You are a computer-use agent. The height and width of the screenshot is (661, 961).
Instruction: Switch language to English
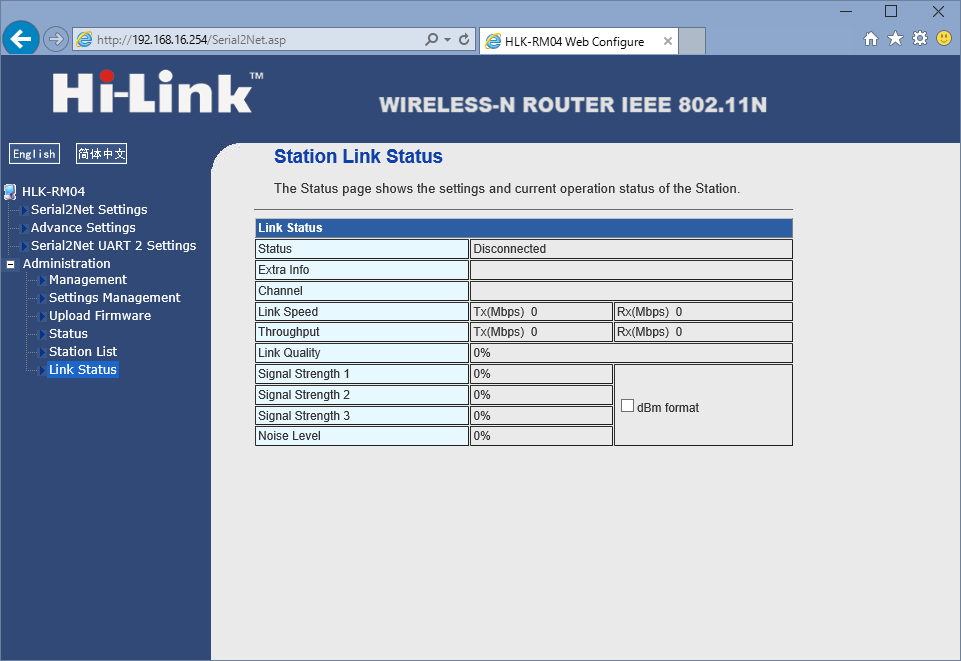pyautogui.click(x=34, y=154)
